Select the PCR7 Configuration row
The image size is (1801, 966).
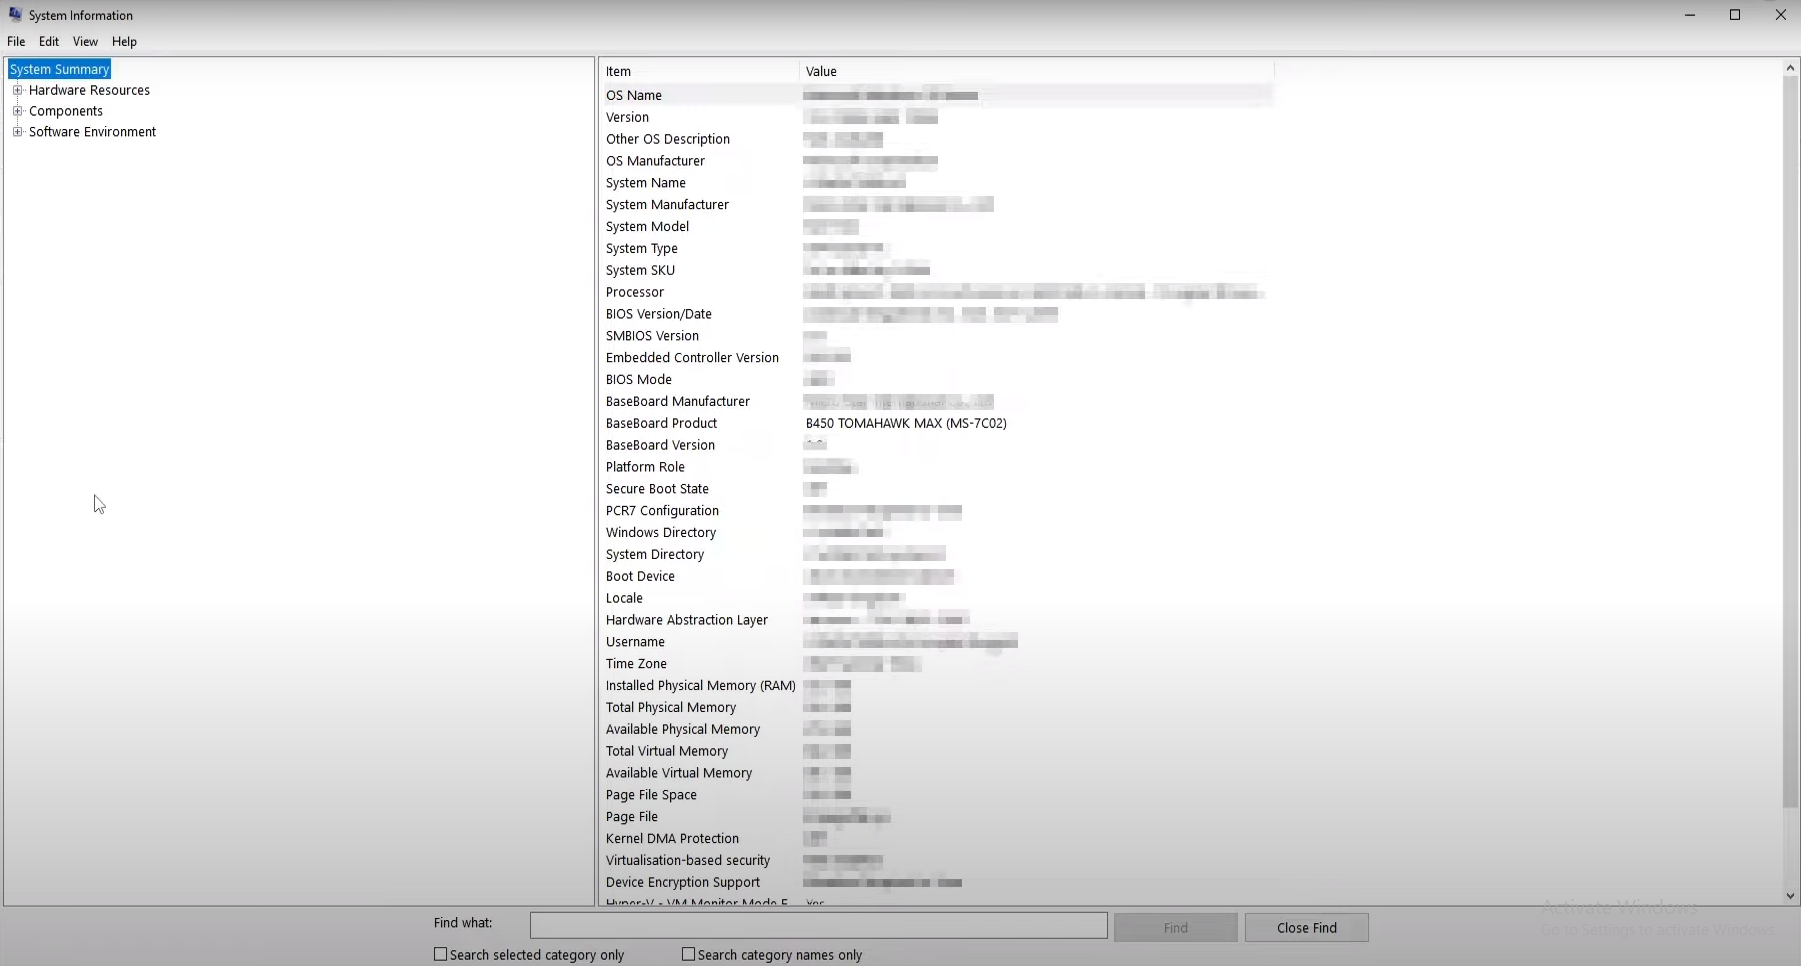pos(937,511)
